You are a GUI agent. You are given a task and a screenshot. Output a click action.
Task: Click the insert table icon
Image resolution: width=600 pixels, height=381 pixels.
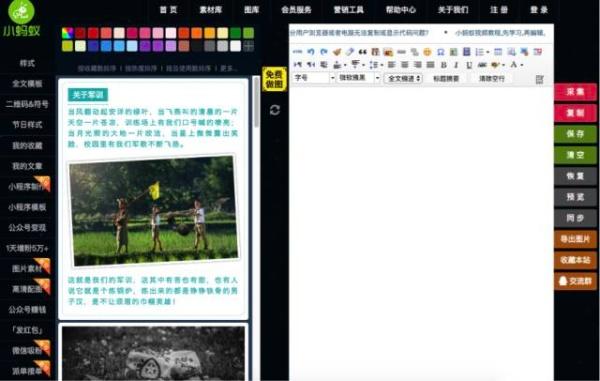coord(498,52)
